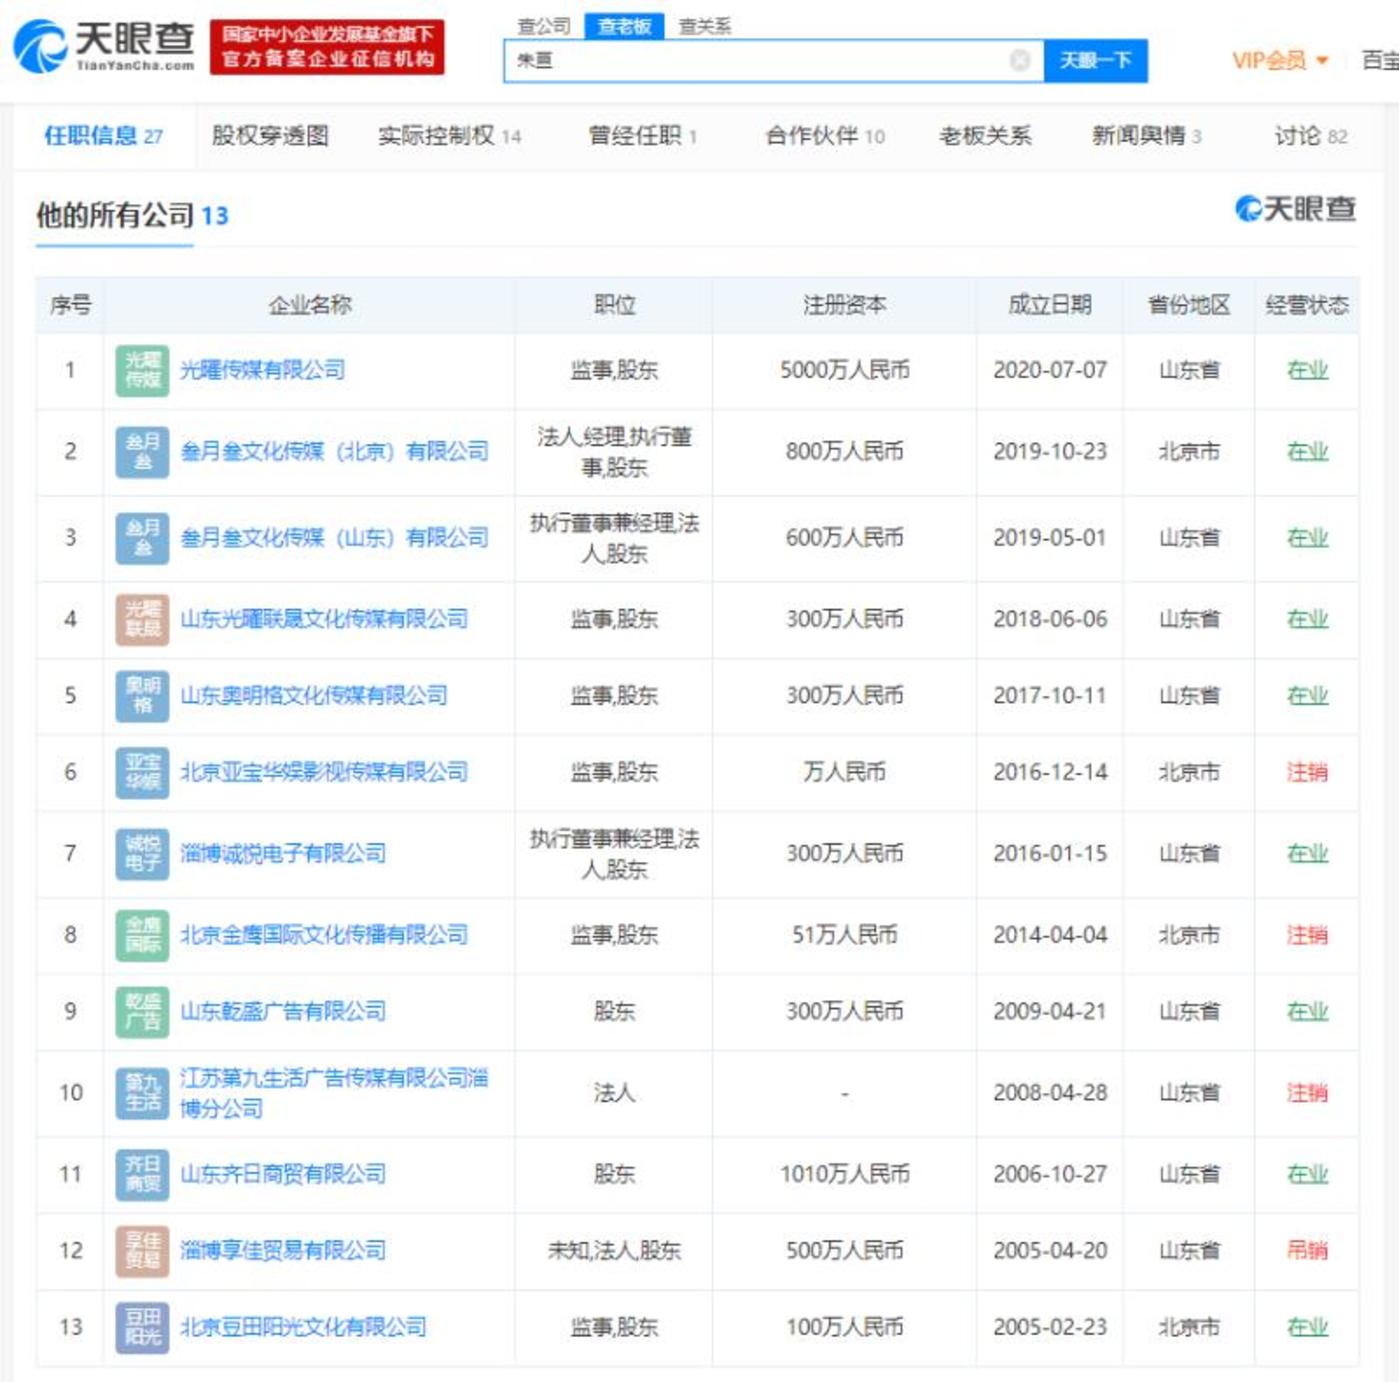Click the 2005-02-23 date cell
1399x1382 pixels.
click(1050, 1327)
